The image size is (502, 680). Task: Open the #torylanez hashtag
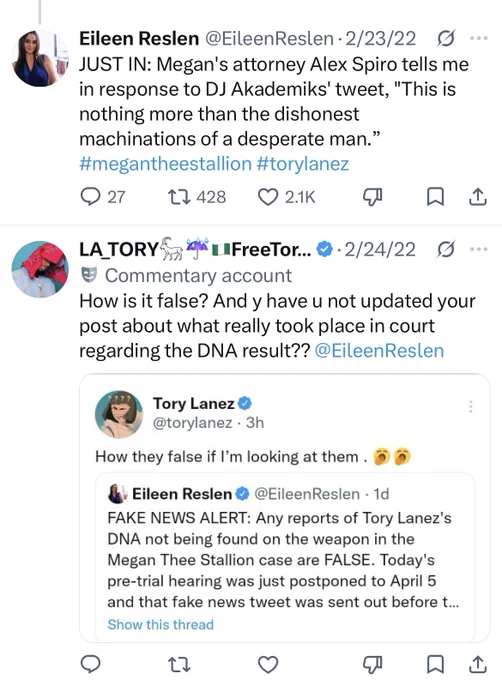point(303,164)
